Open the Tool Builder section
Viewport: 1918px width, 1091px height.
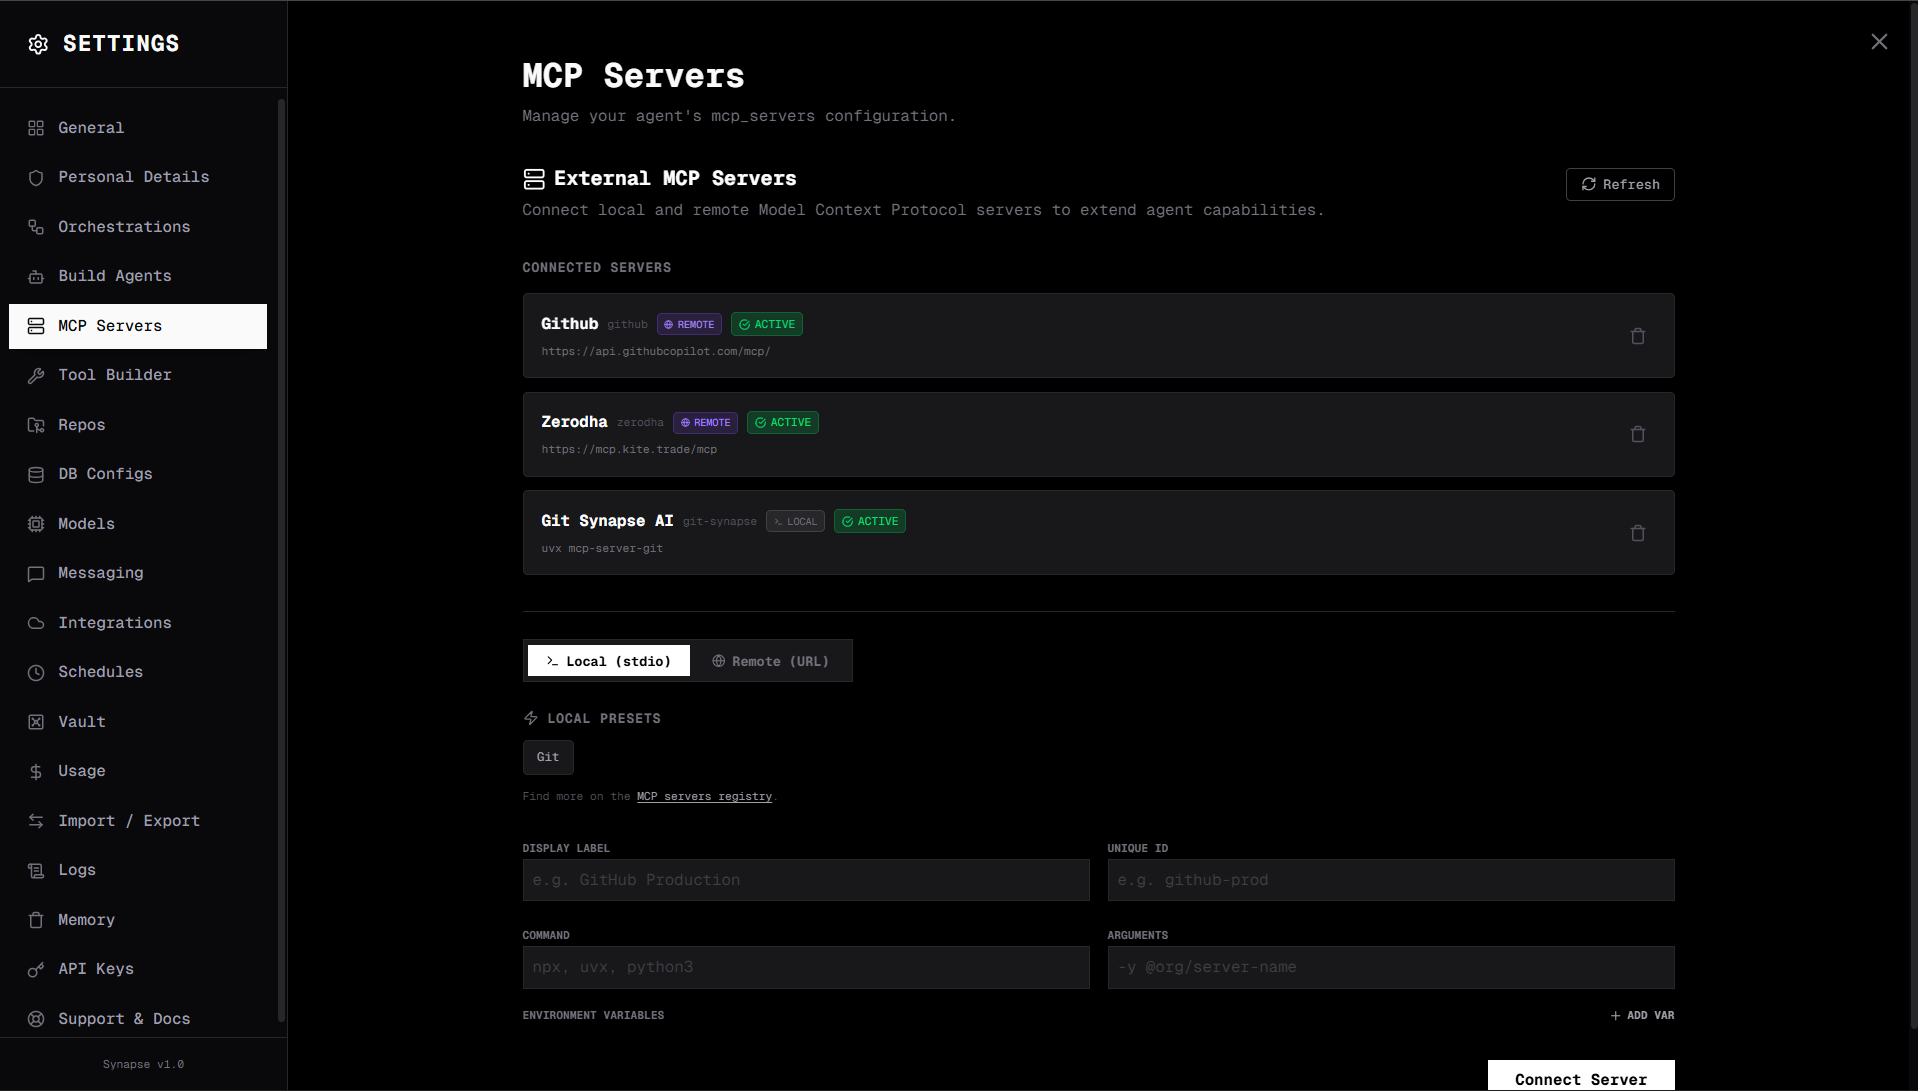pos(138,375)
